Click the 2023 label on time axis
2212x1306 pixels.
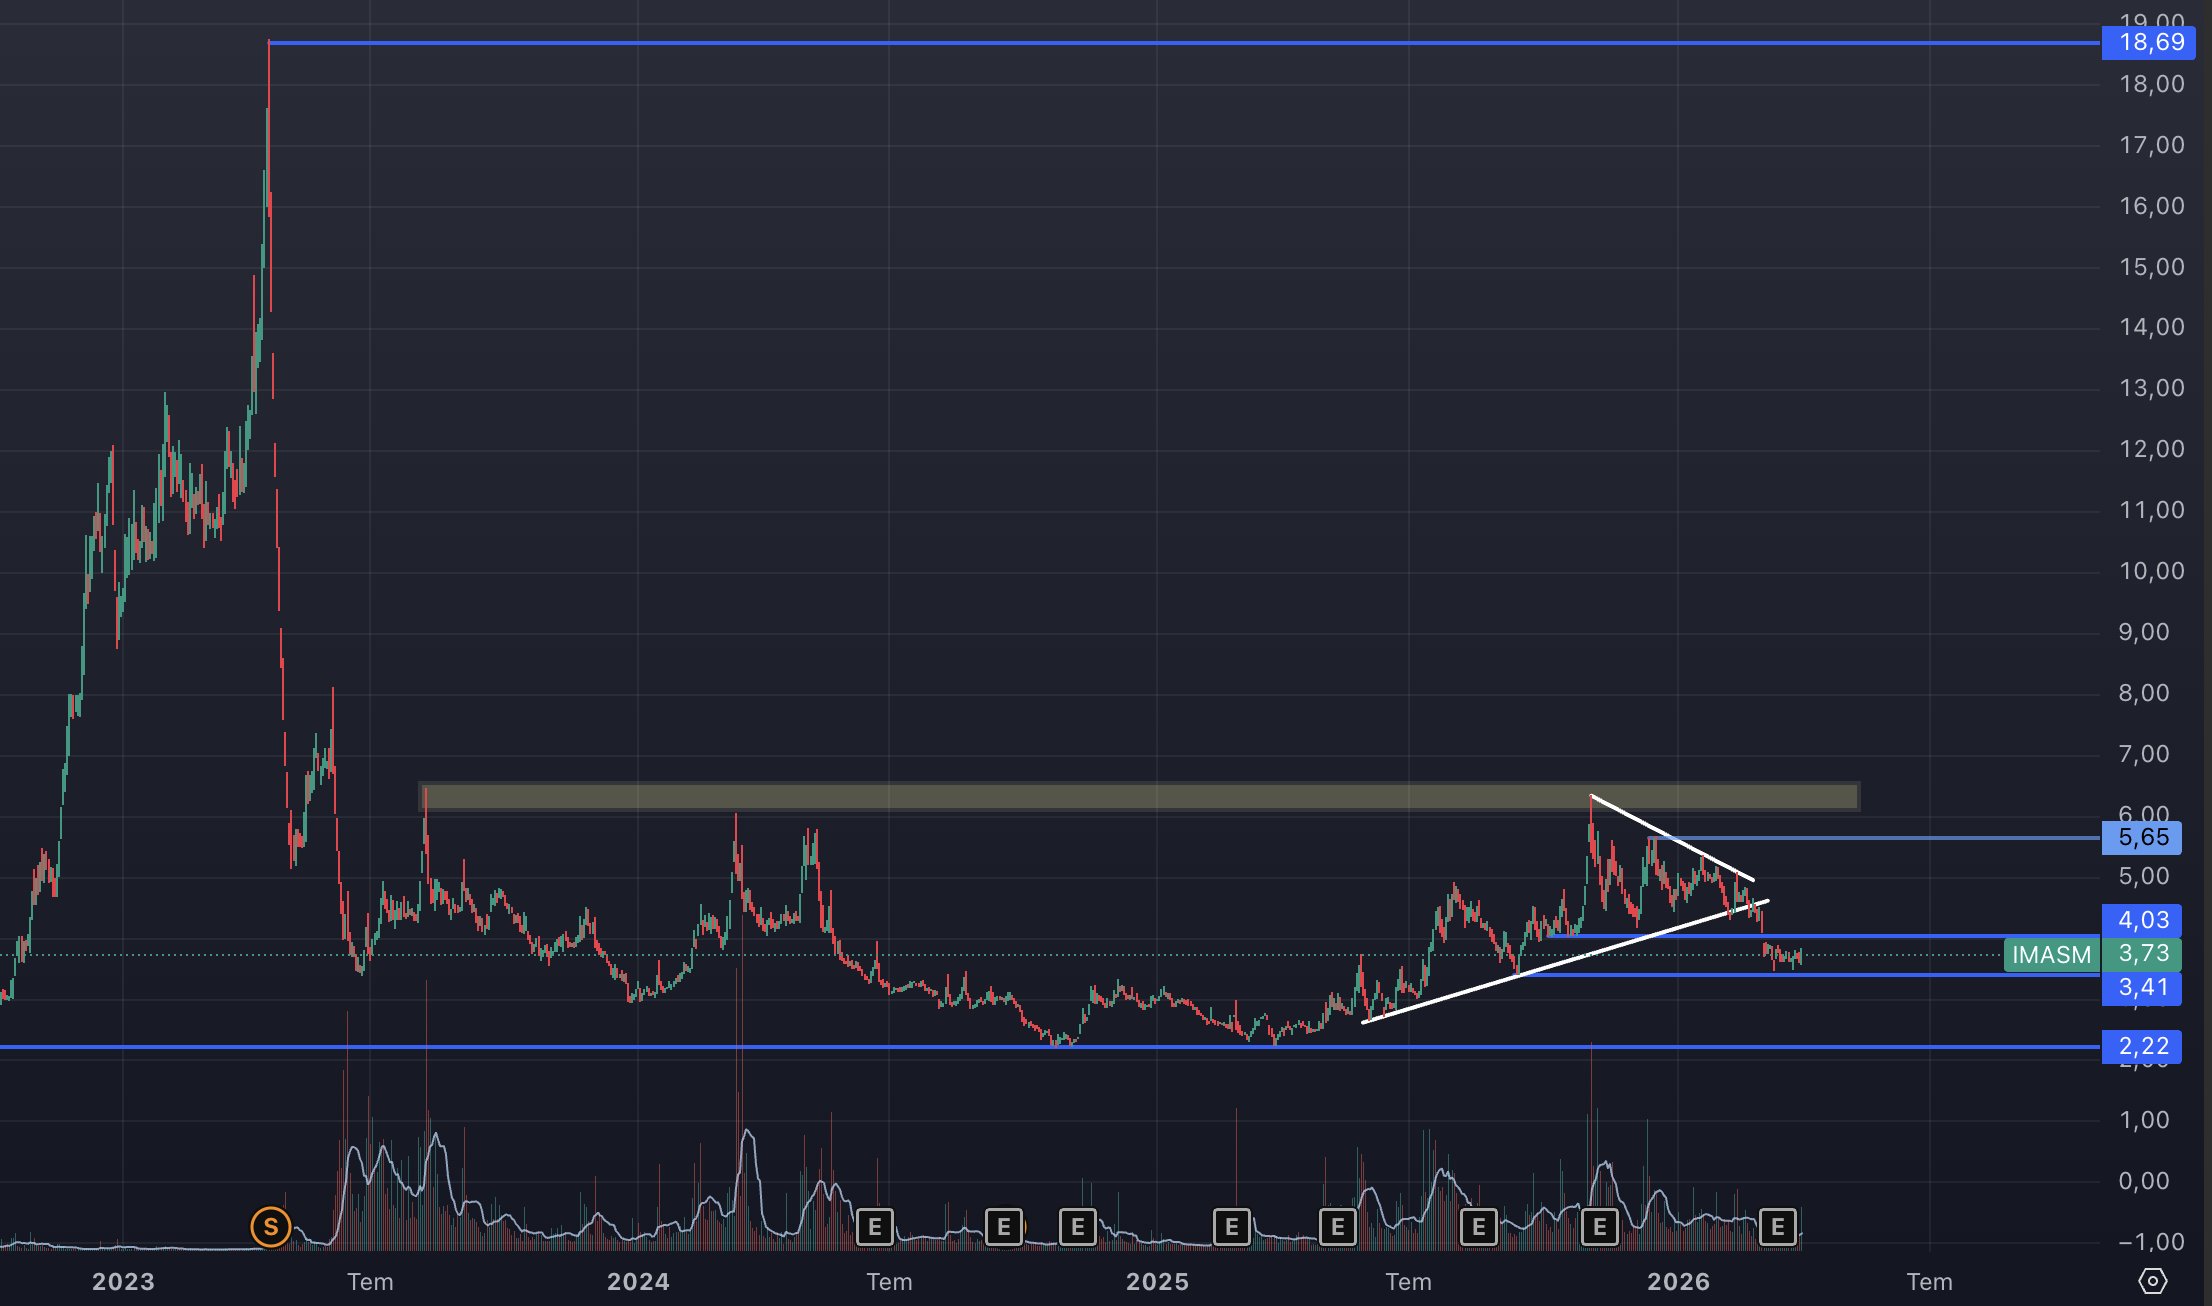123,1281
